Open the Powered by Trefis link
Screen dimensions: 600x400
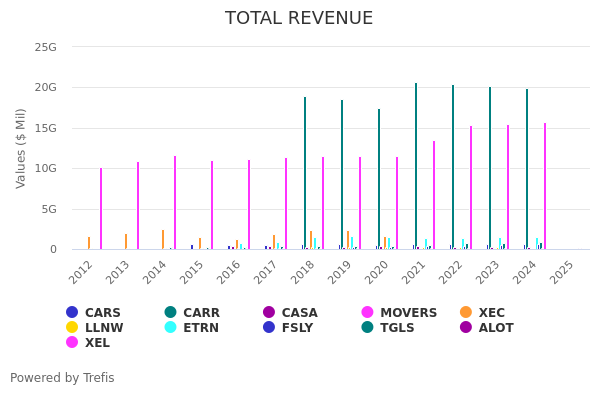[62, 378]
